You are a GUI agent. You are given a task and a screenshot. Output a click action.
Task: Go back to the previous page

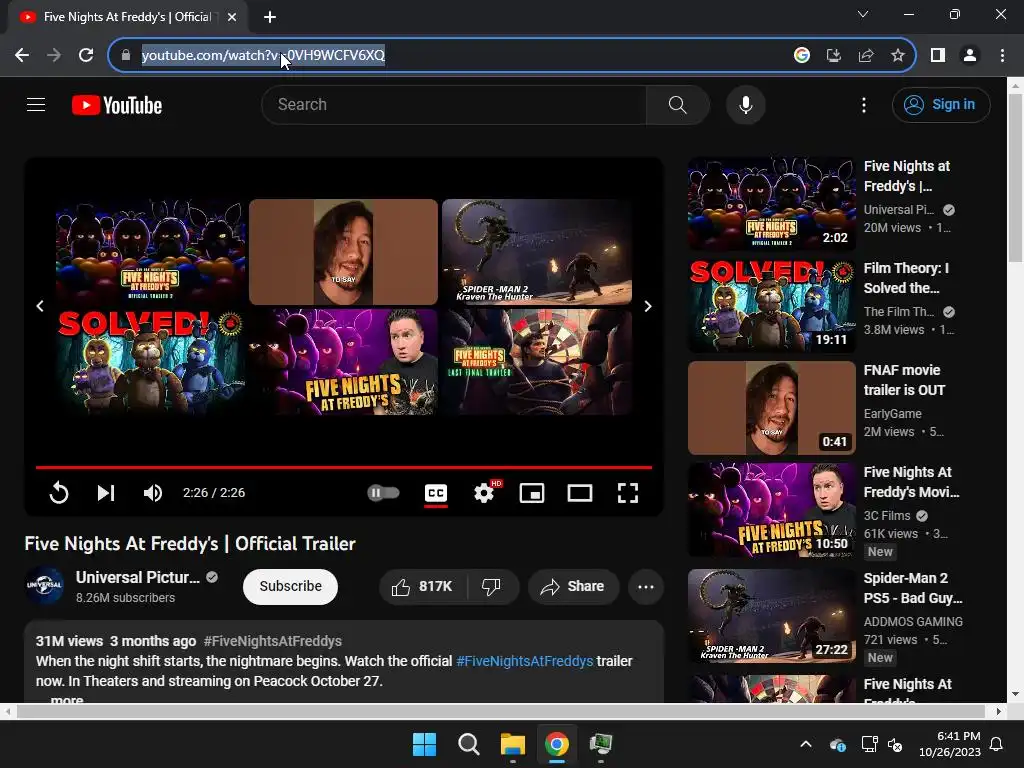[22, 56]
